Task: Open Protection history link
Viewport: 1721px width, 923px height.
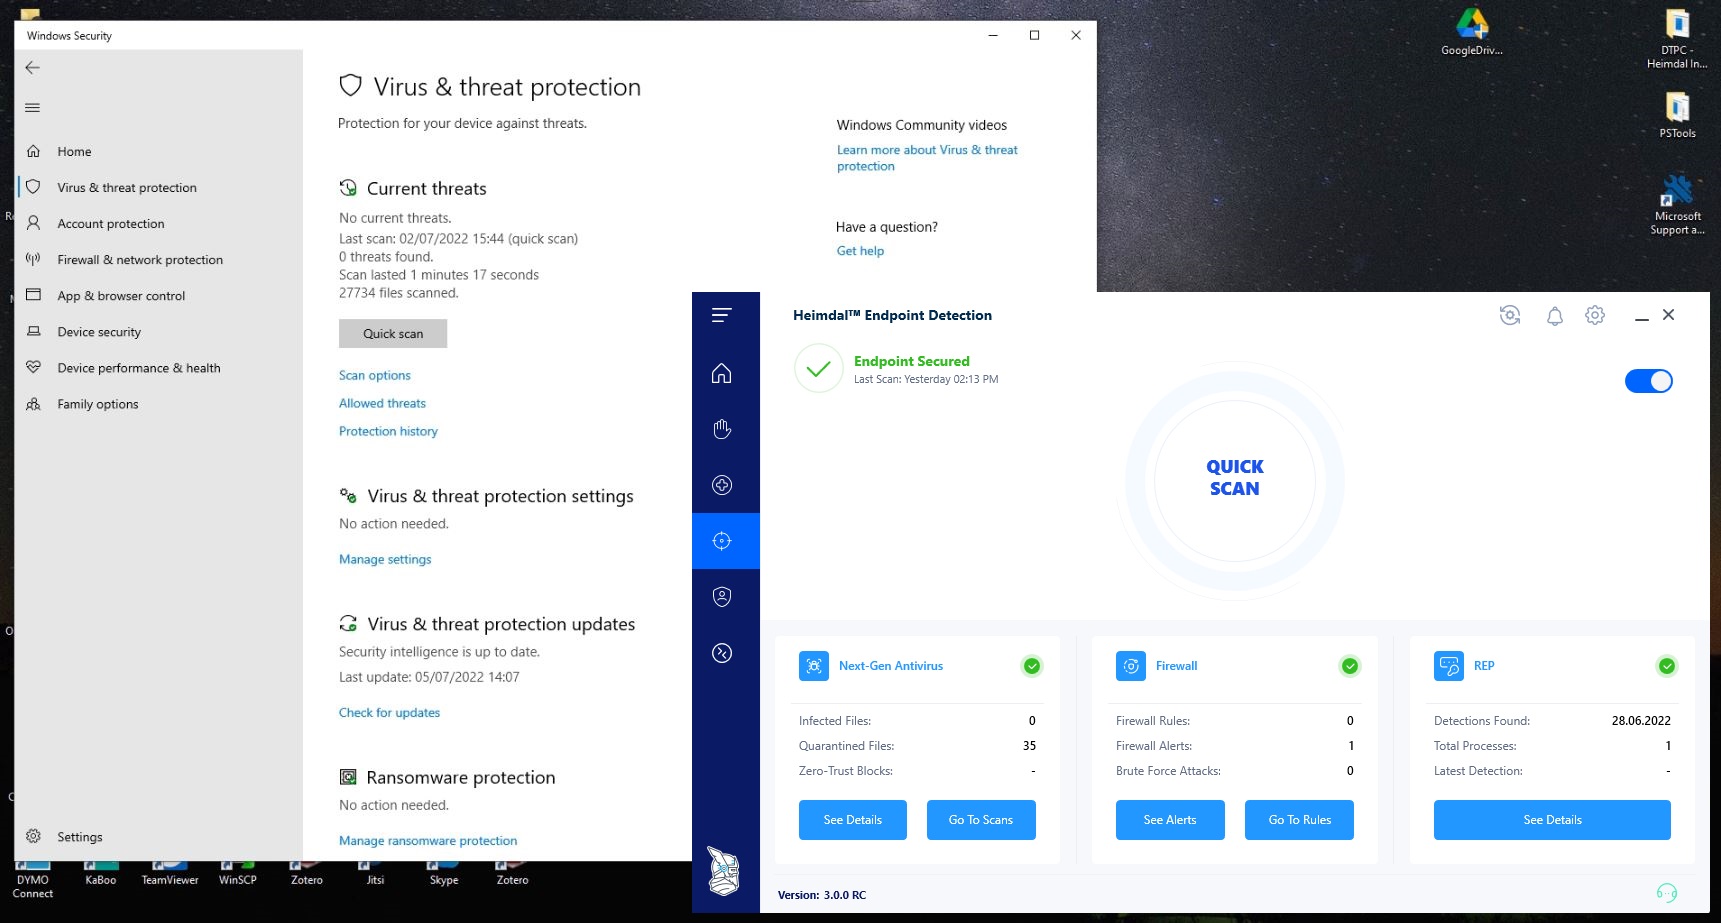Action: (x=388, y=431)
